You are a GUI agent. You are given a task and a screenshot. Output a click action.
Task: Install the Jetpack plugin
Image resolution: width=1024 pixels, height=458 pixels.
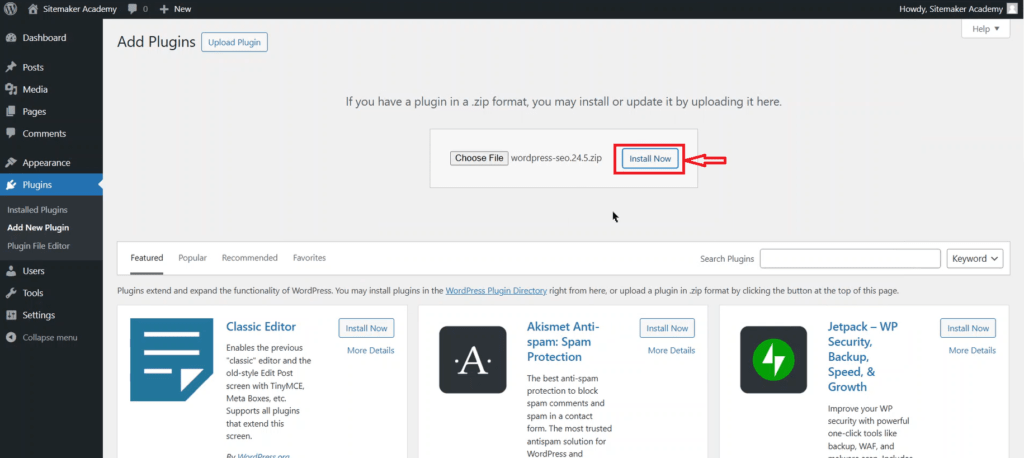click(968, 328)
